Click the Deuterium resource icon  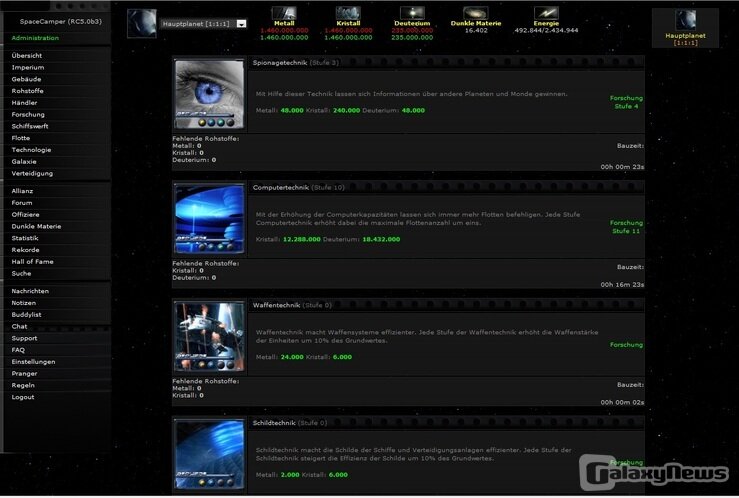tap(411, 13)
